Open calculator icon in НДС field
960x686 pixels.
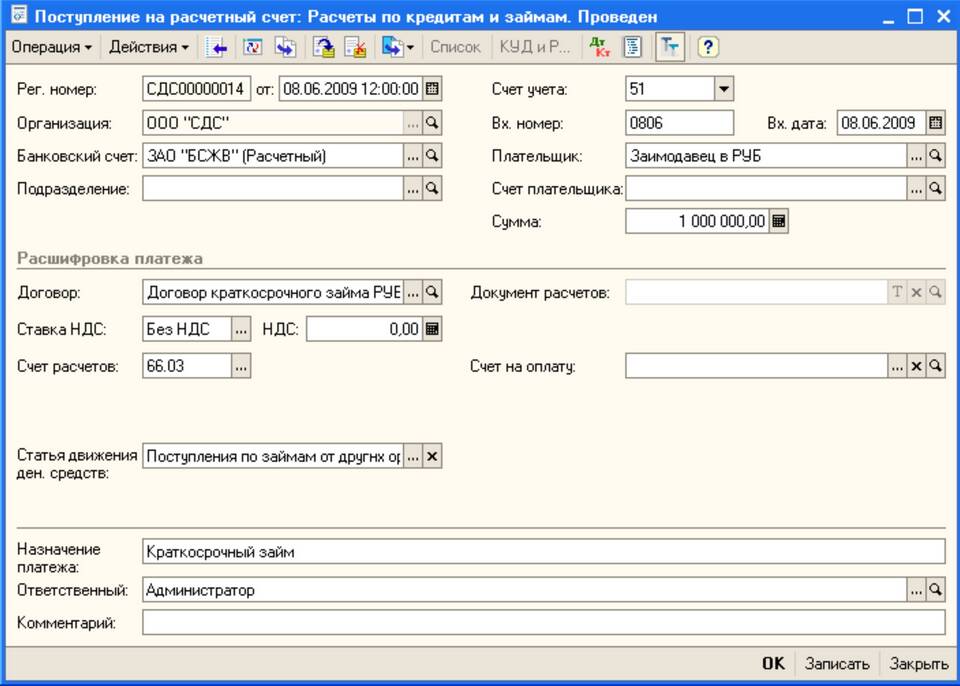[x=432, y=329]
